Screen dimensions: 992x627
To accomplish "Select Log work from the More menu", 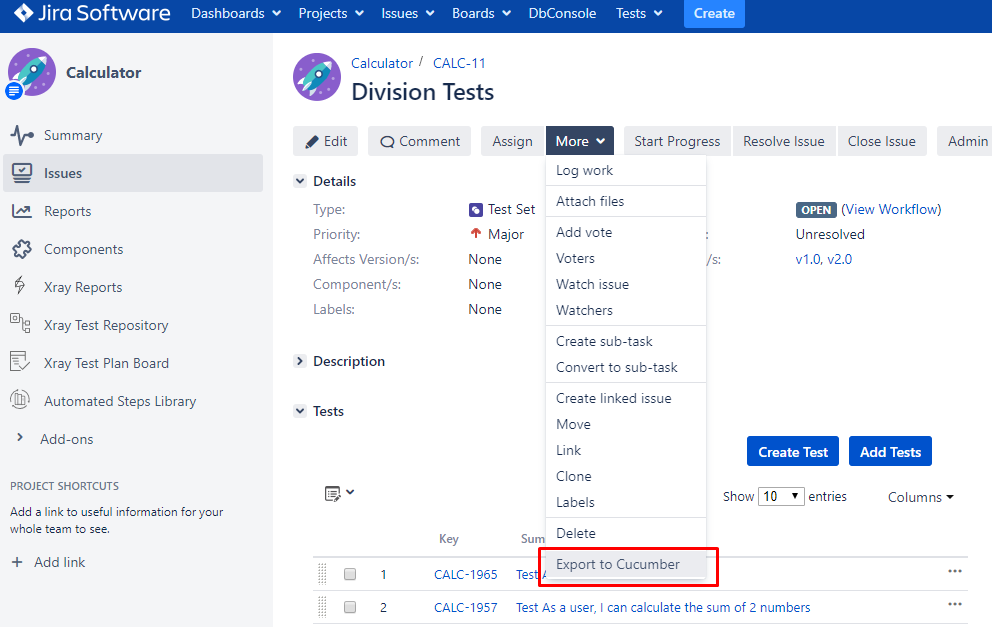I will (626, 170).
